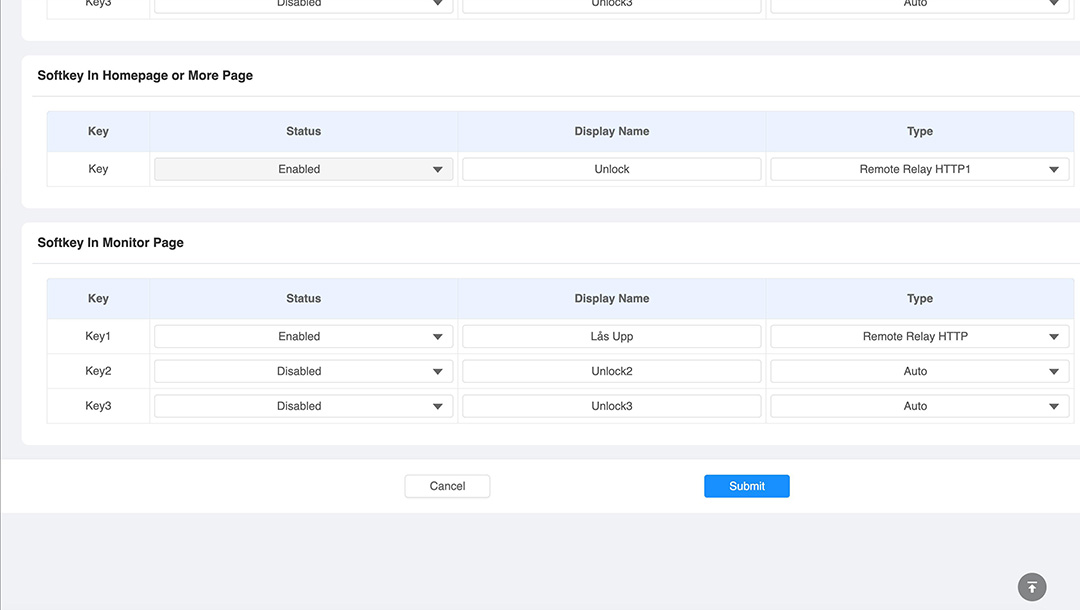1080x610 pixels.
Task: Open Key3 Type dropdown in Monitor Page
Action: pyautogui.click(x=918, y=407)
